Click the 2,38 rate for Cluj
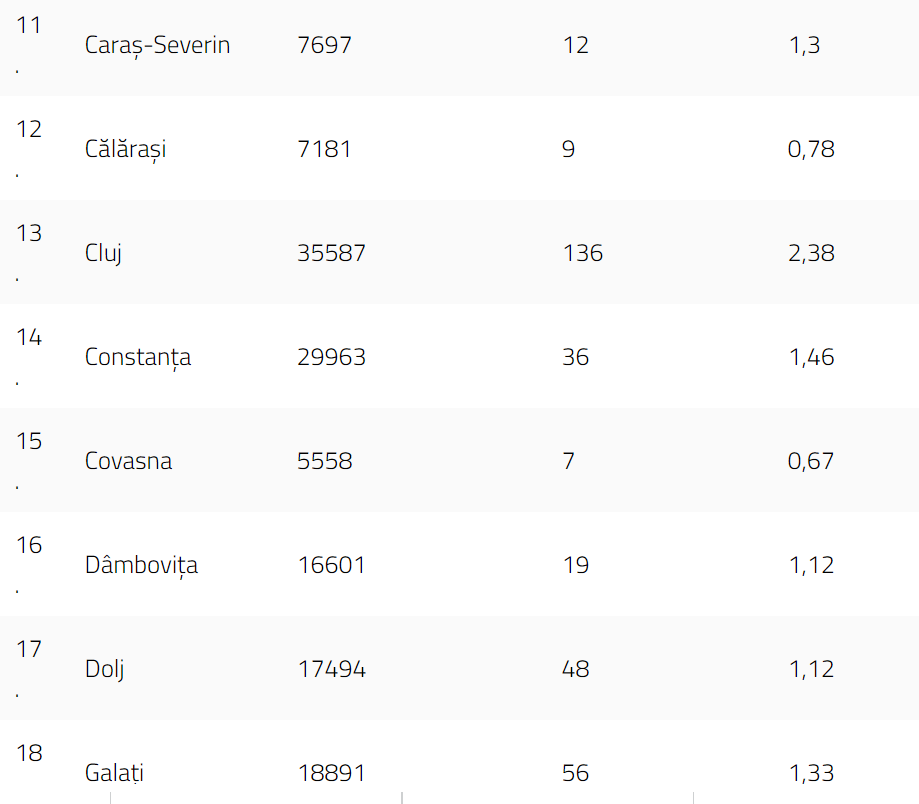Viewport: 919px width, 804px height. [x=811, y=253]
